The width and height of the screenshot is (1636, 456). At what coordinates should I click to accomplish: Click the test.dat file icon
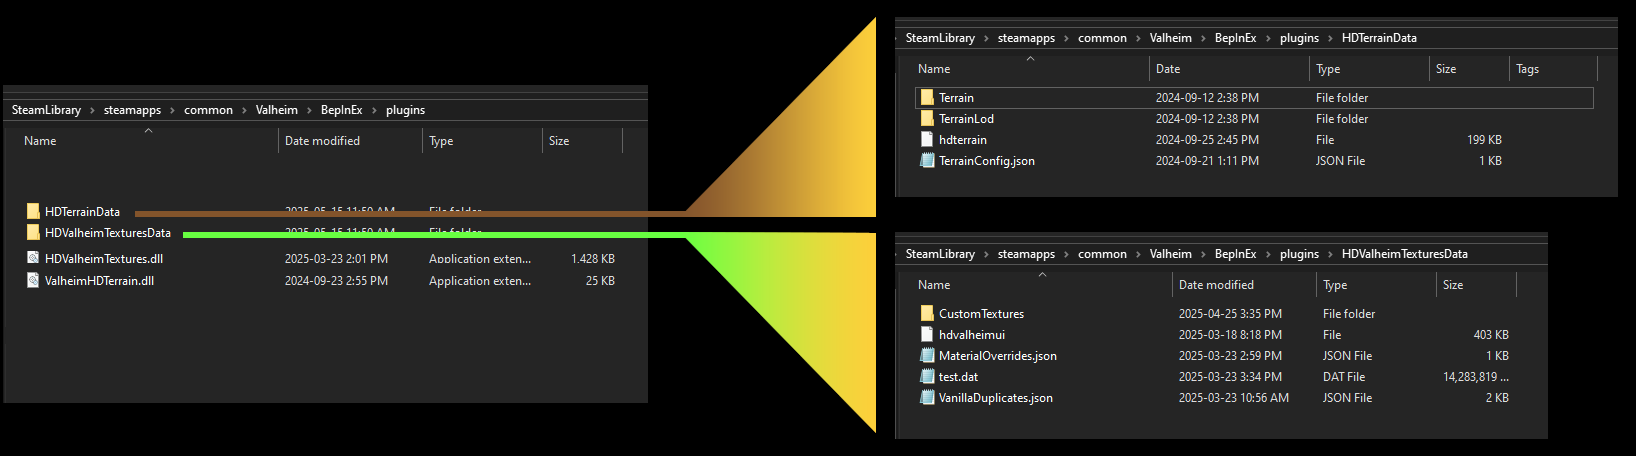pyautogui.click(x=927, y=377)
